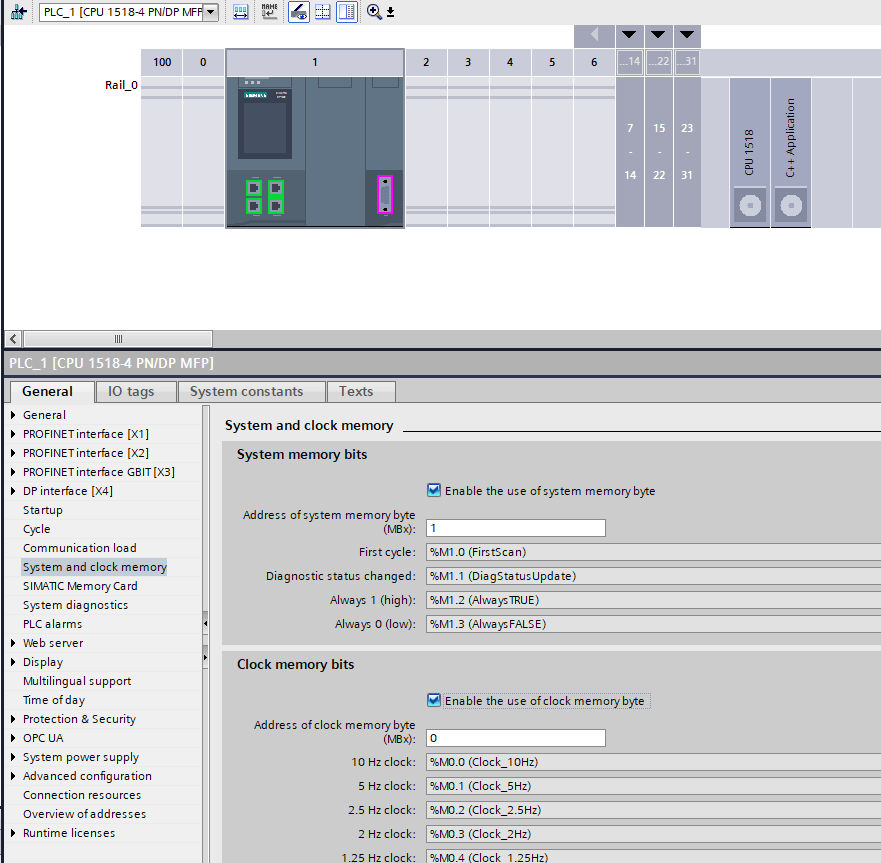
Task: Open Time of day settings
Action: (54, 701)
